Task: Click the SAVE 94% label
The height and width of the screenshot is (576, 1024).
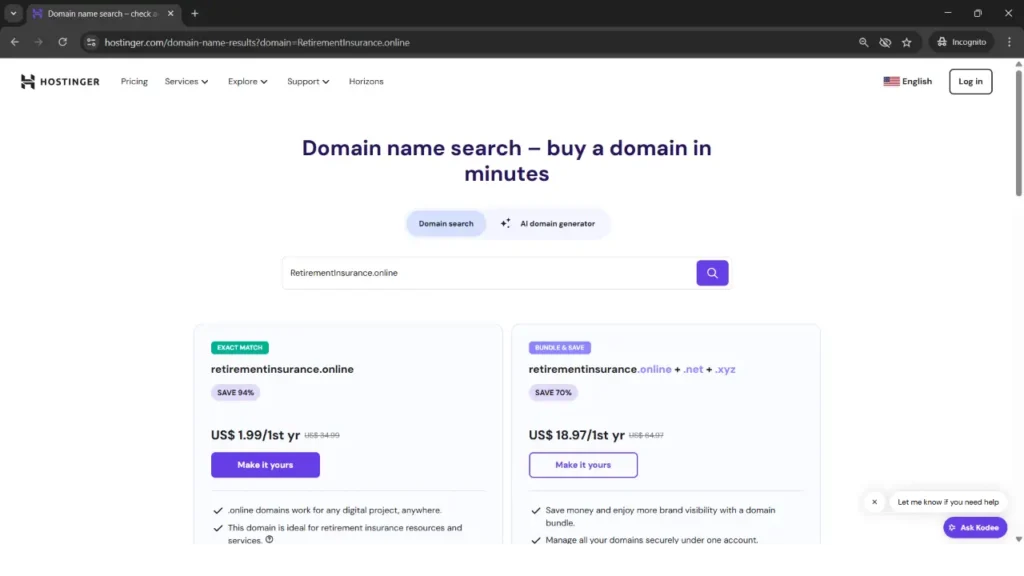Action: 235,392
